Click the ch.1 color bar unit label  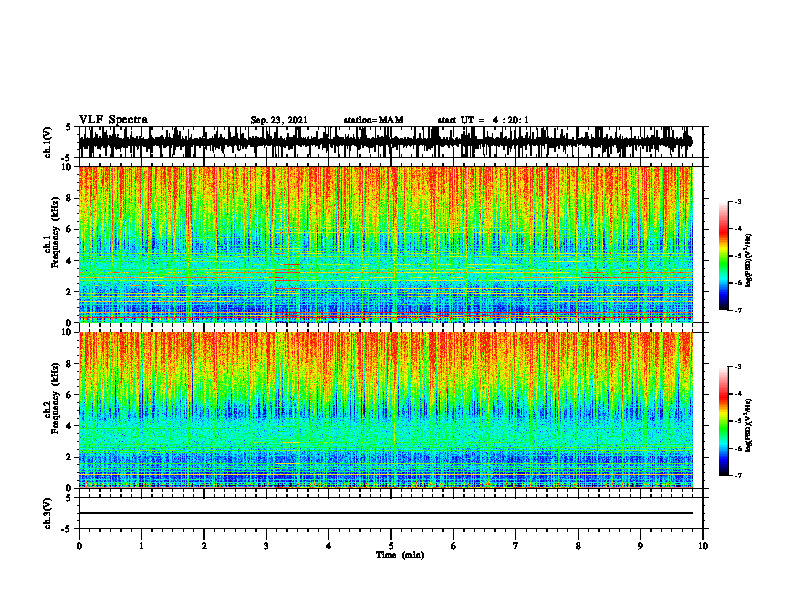(x=749, y=260)
